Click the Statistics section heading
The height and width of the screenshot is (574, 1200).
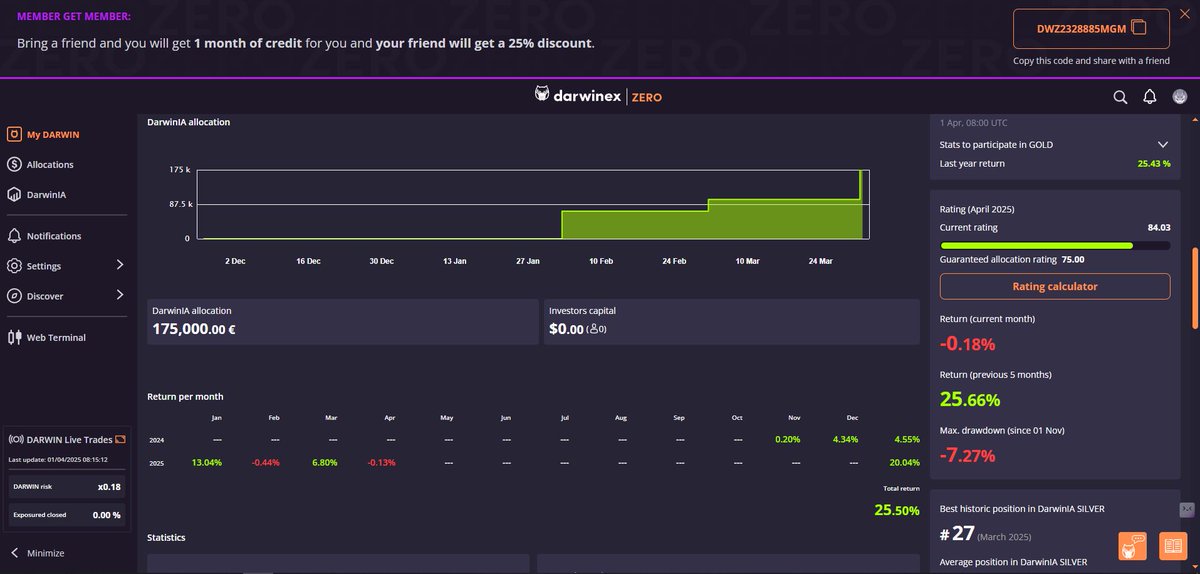(167, 538)
